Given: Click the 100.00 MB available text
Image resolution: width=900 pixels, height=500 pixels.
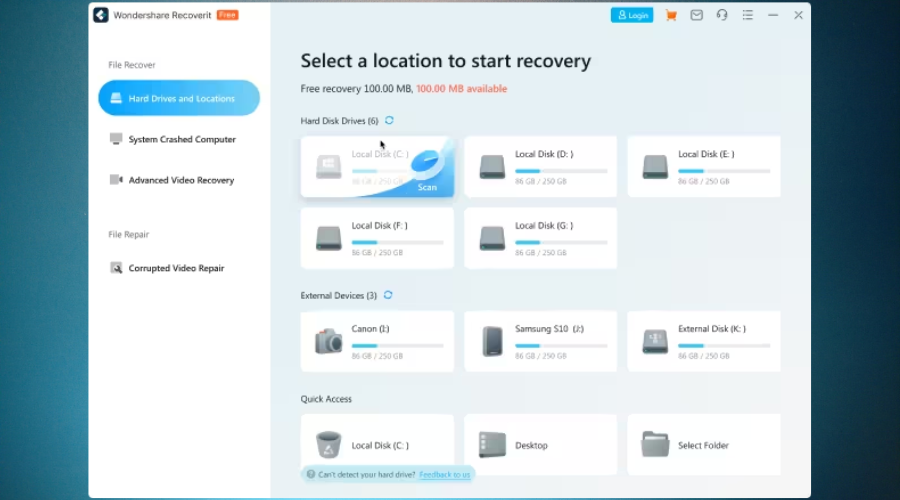Looking at the screenshot, I should 461,88.
